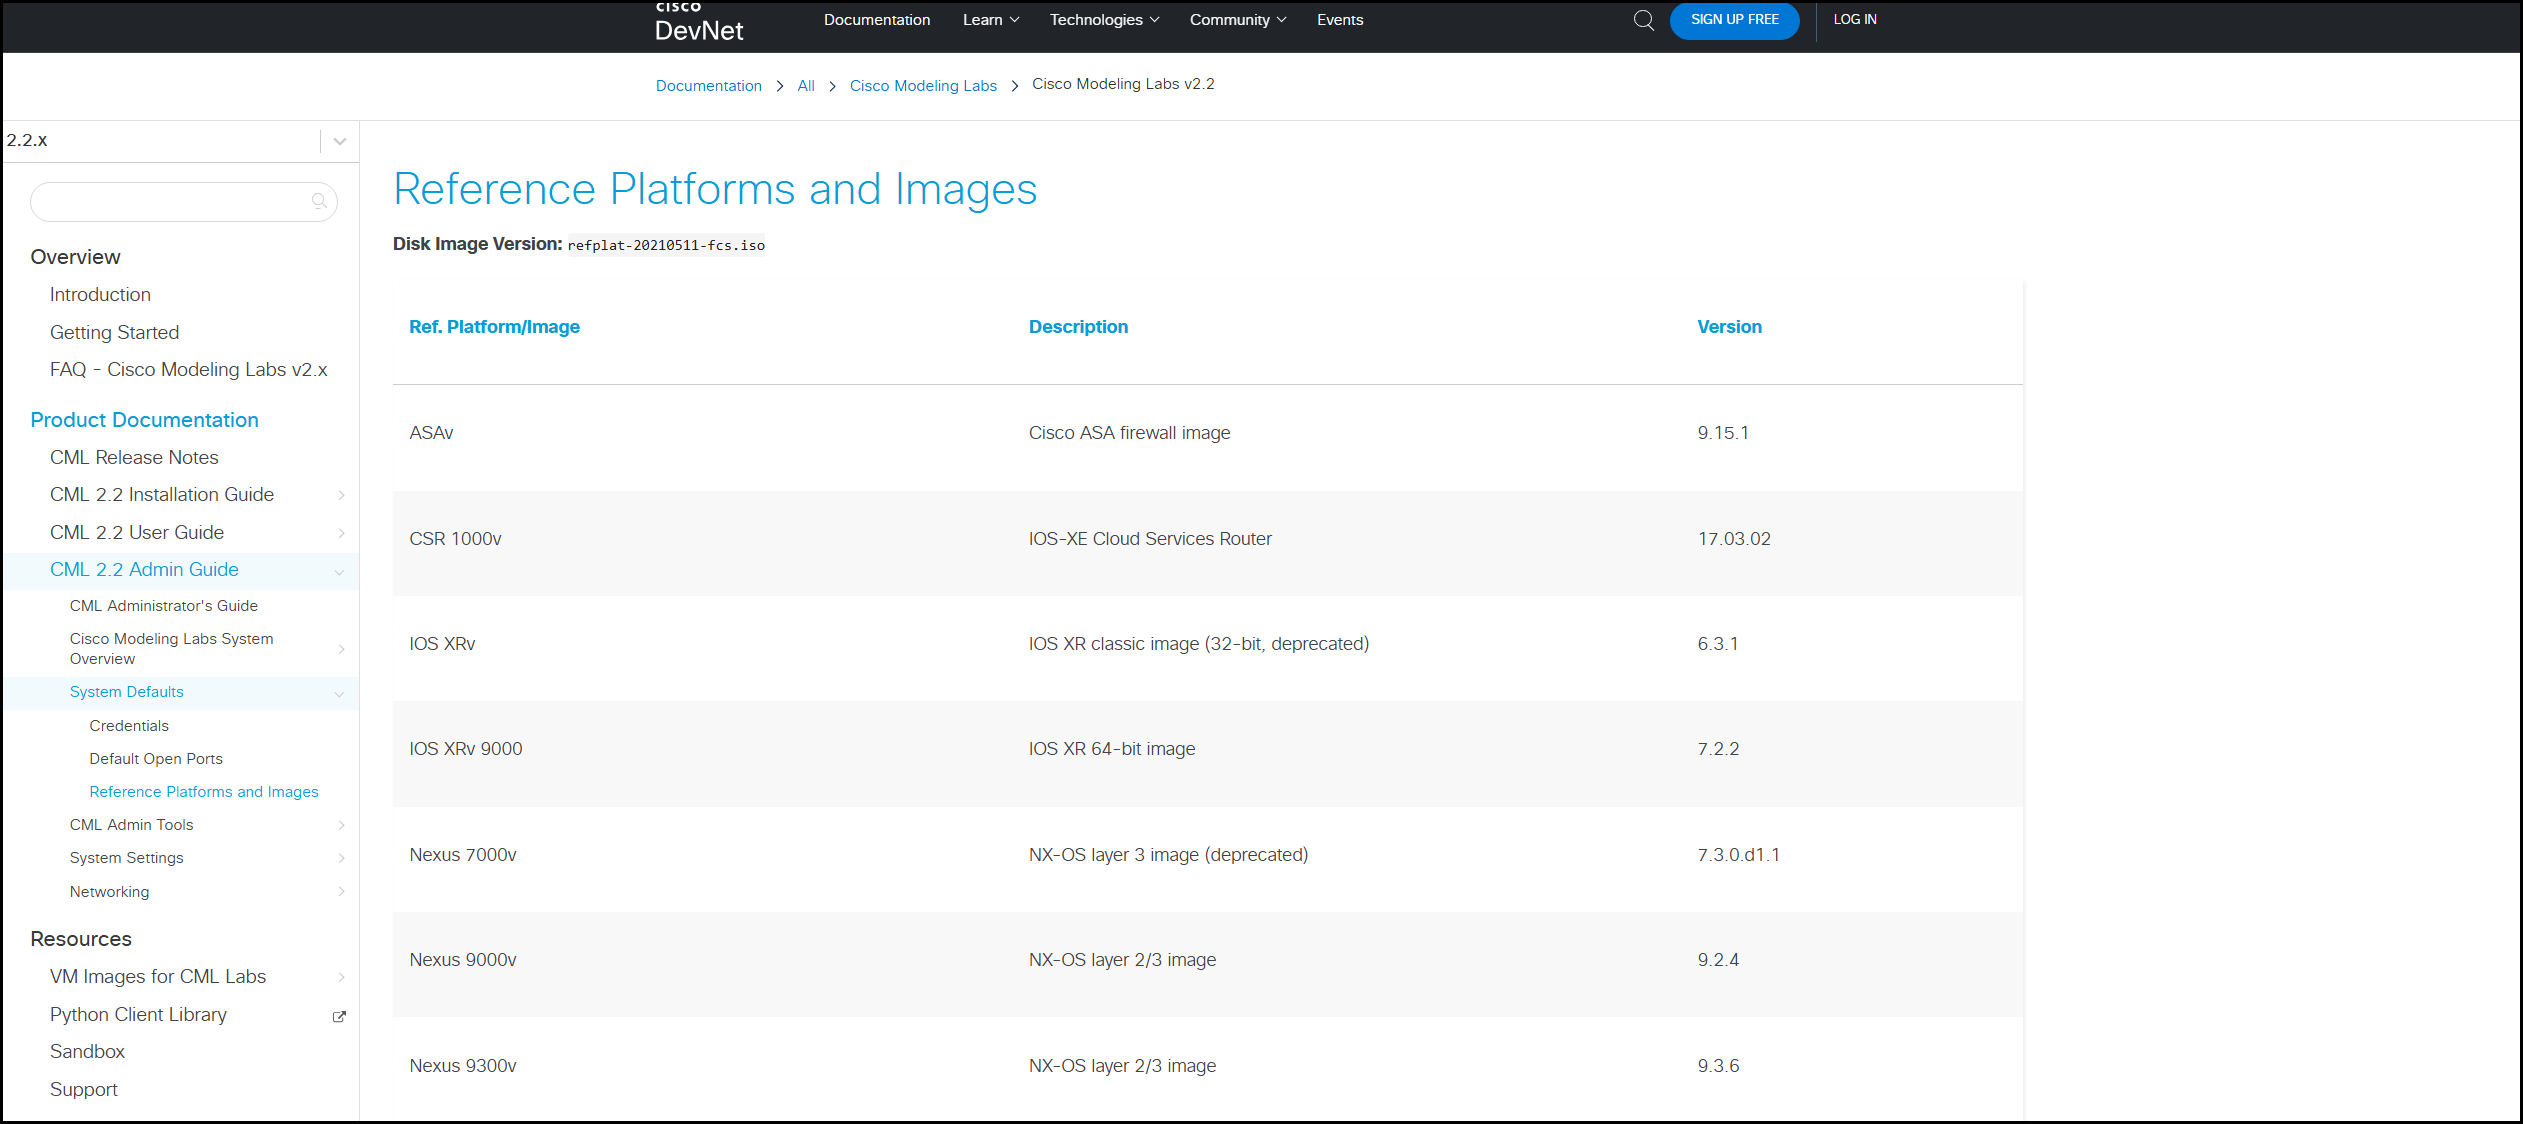Screen dimensions: 2523x1124
Task: Expand CML Admin Tools chevron
Action: (x=341, y=825)
